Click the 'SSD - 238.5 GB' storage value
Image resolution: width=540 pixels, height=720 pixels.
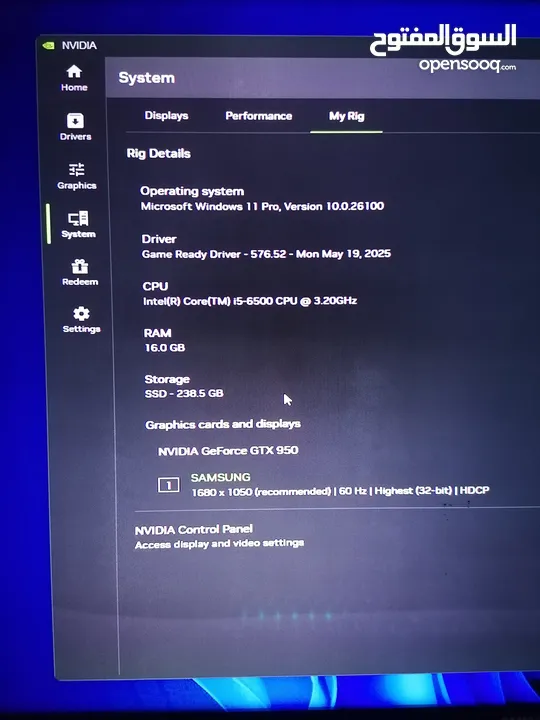pos(184,394)
